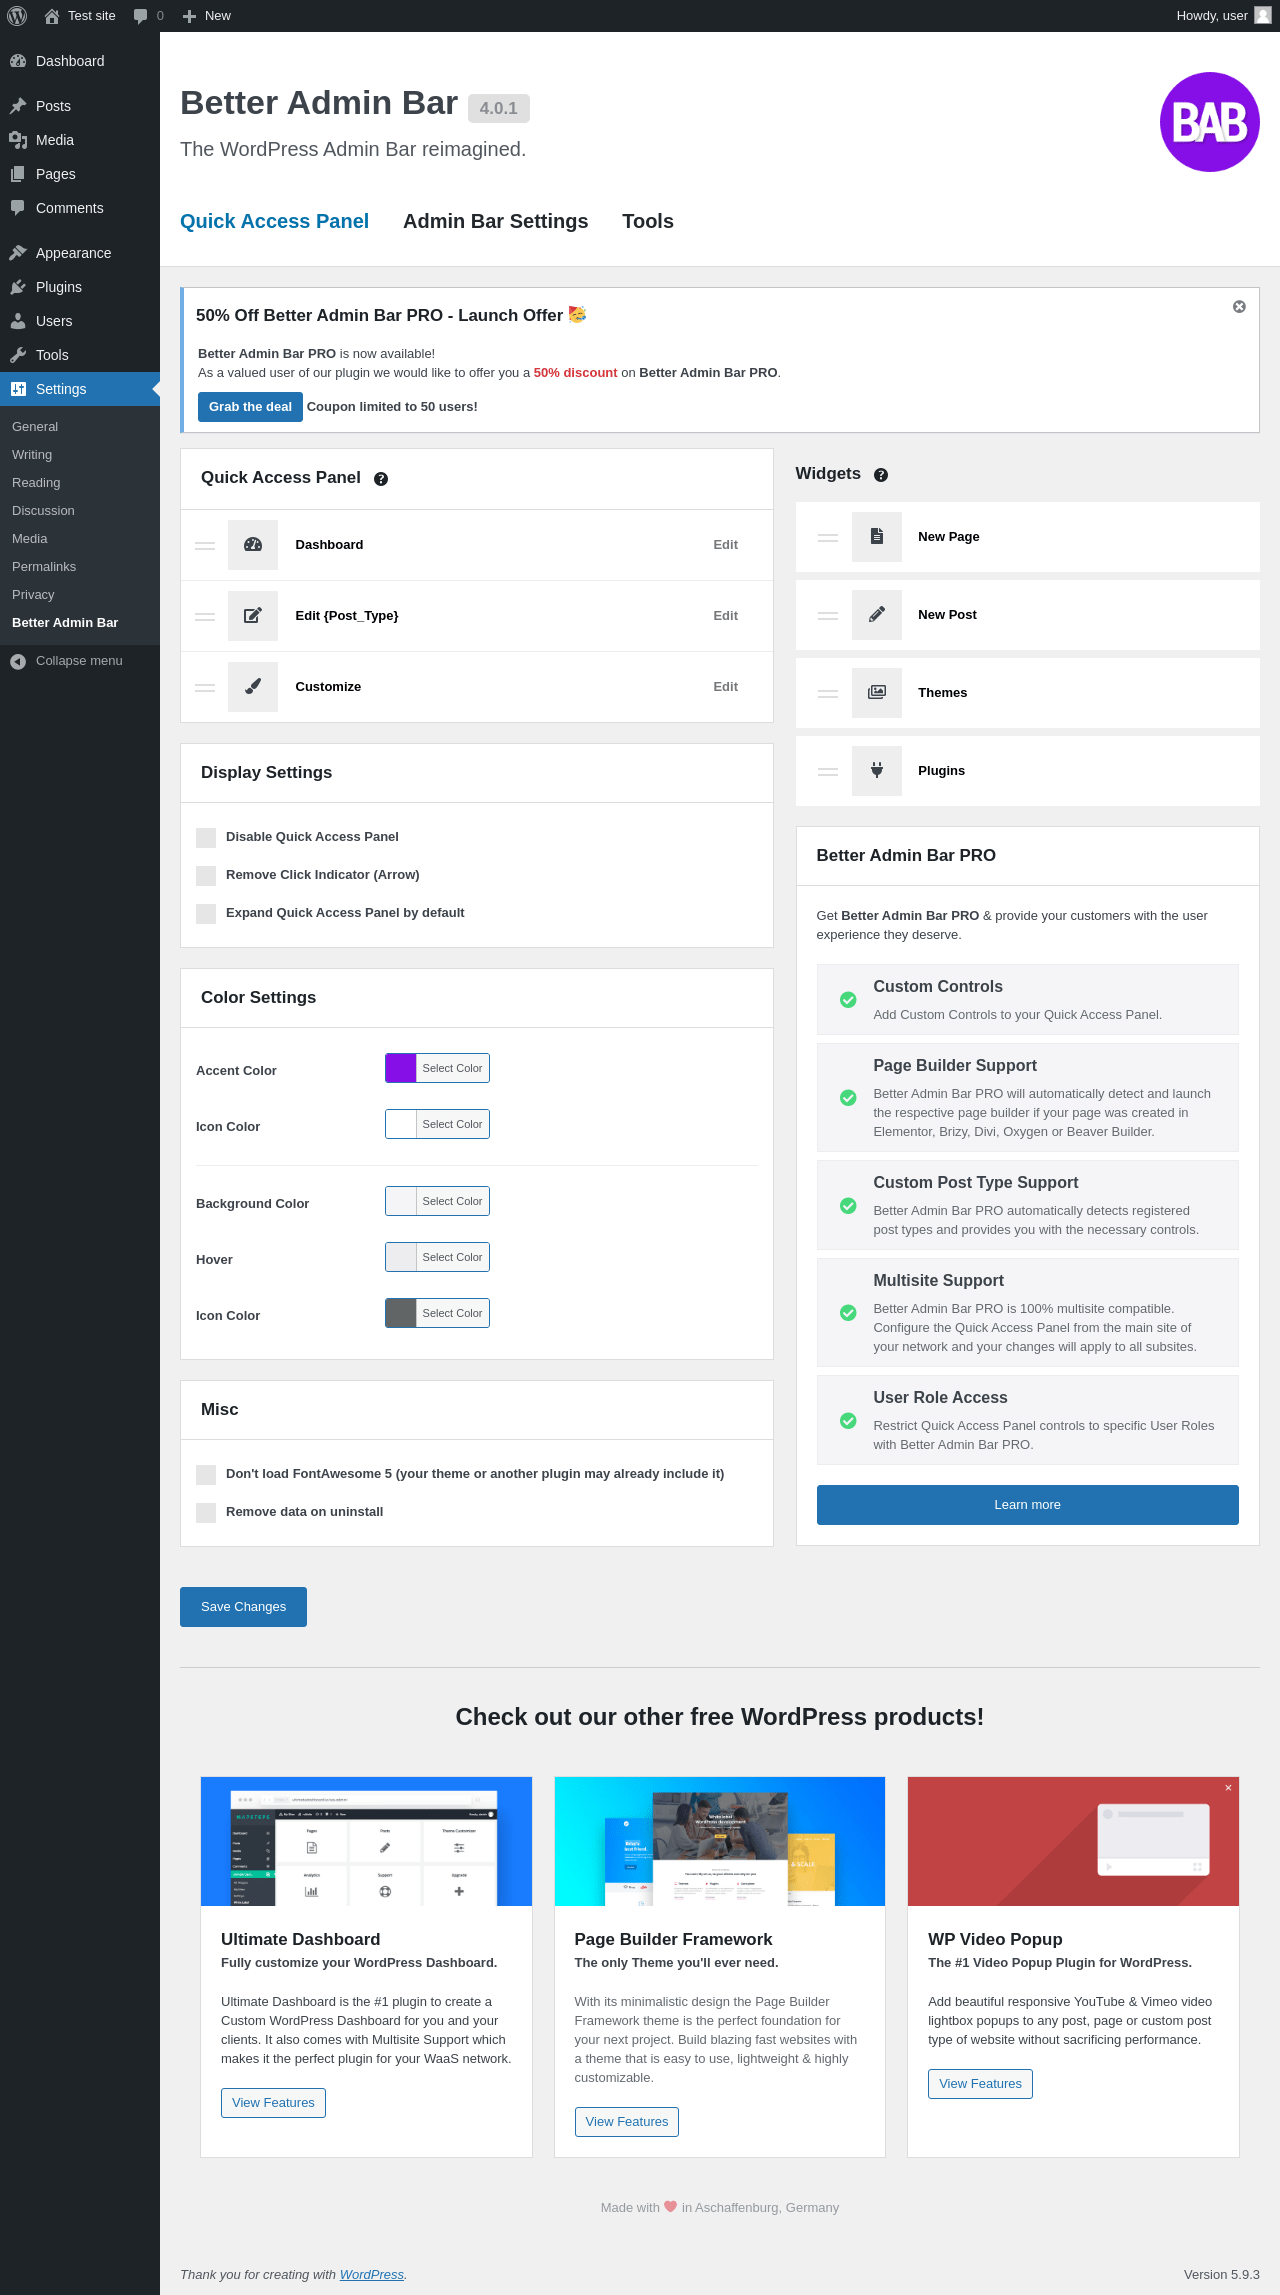Screen dimensions: 1280x2295
Task: Click drag handle beside Themes widget
Action: coord(828,694)
